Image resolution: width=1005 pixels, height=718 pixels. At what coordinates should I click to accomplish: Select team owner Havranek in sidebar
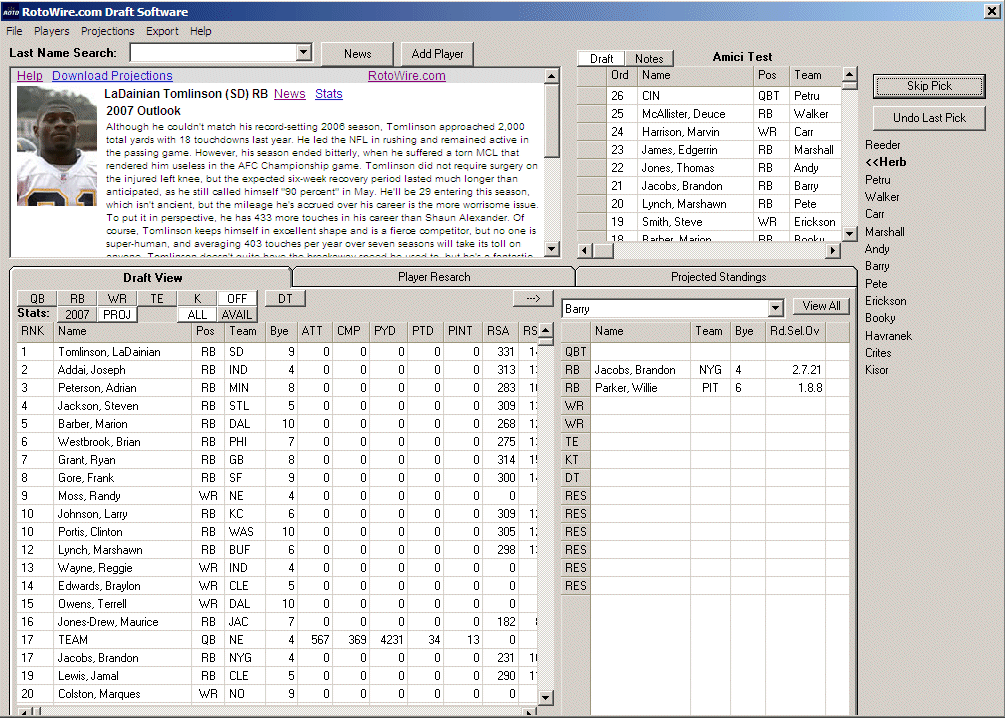888,336
